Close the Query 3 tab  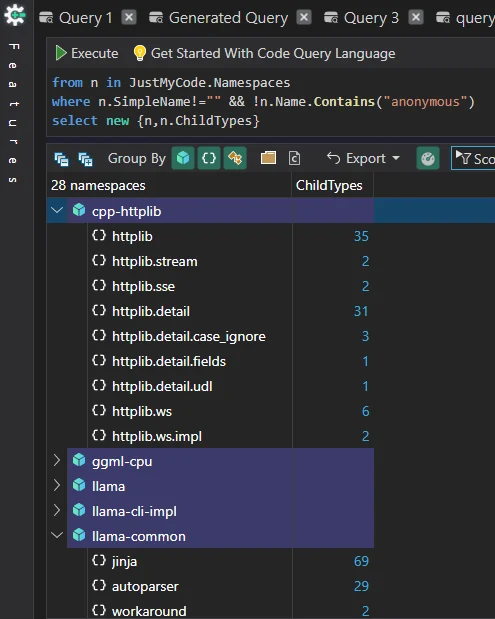point(415,17)
